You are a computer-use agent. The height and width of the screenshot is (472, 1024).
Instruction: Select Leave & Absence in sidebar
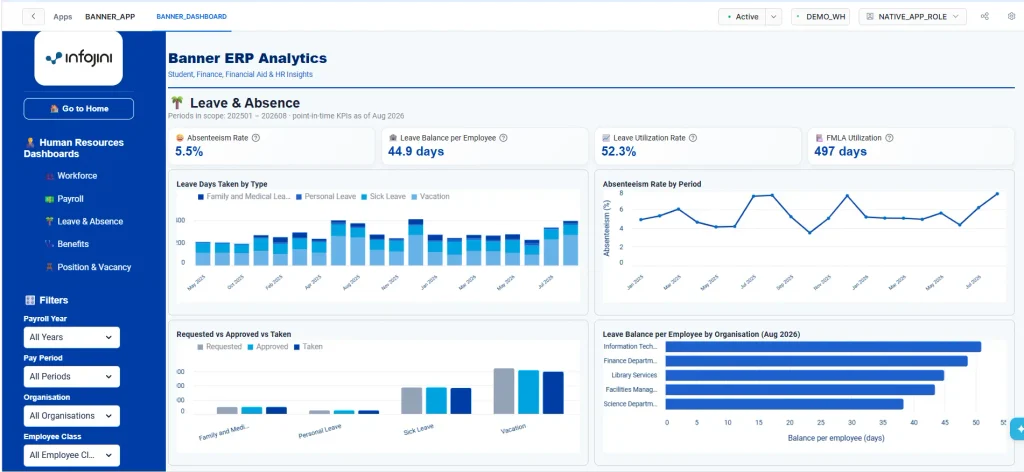(90, 221)
